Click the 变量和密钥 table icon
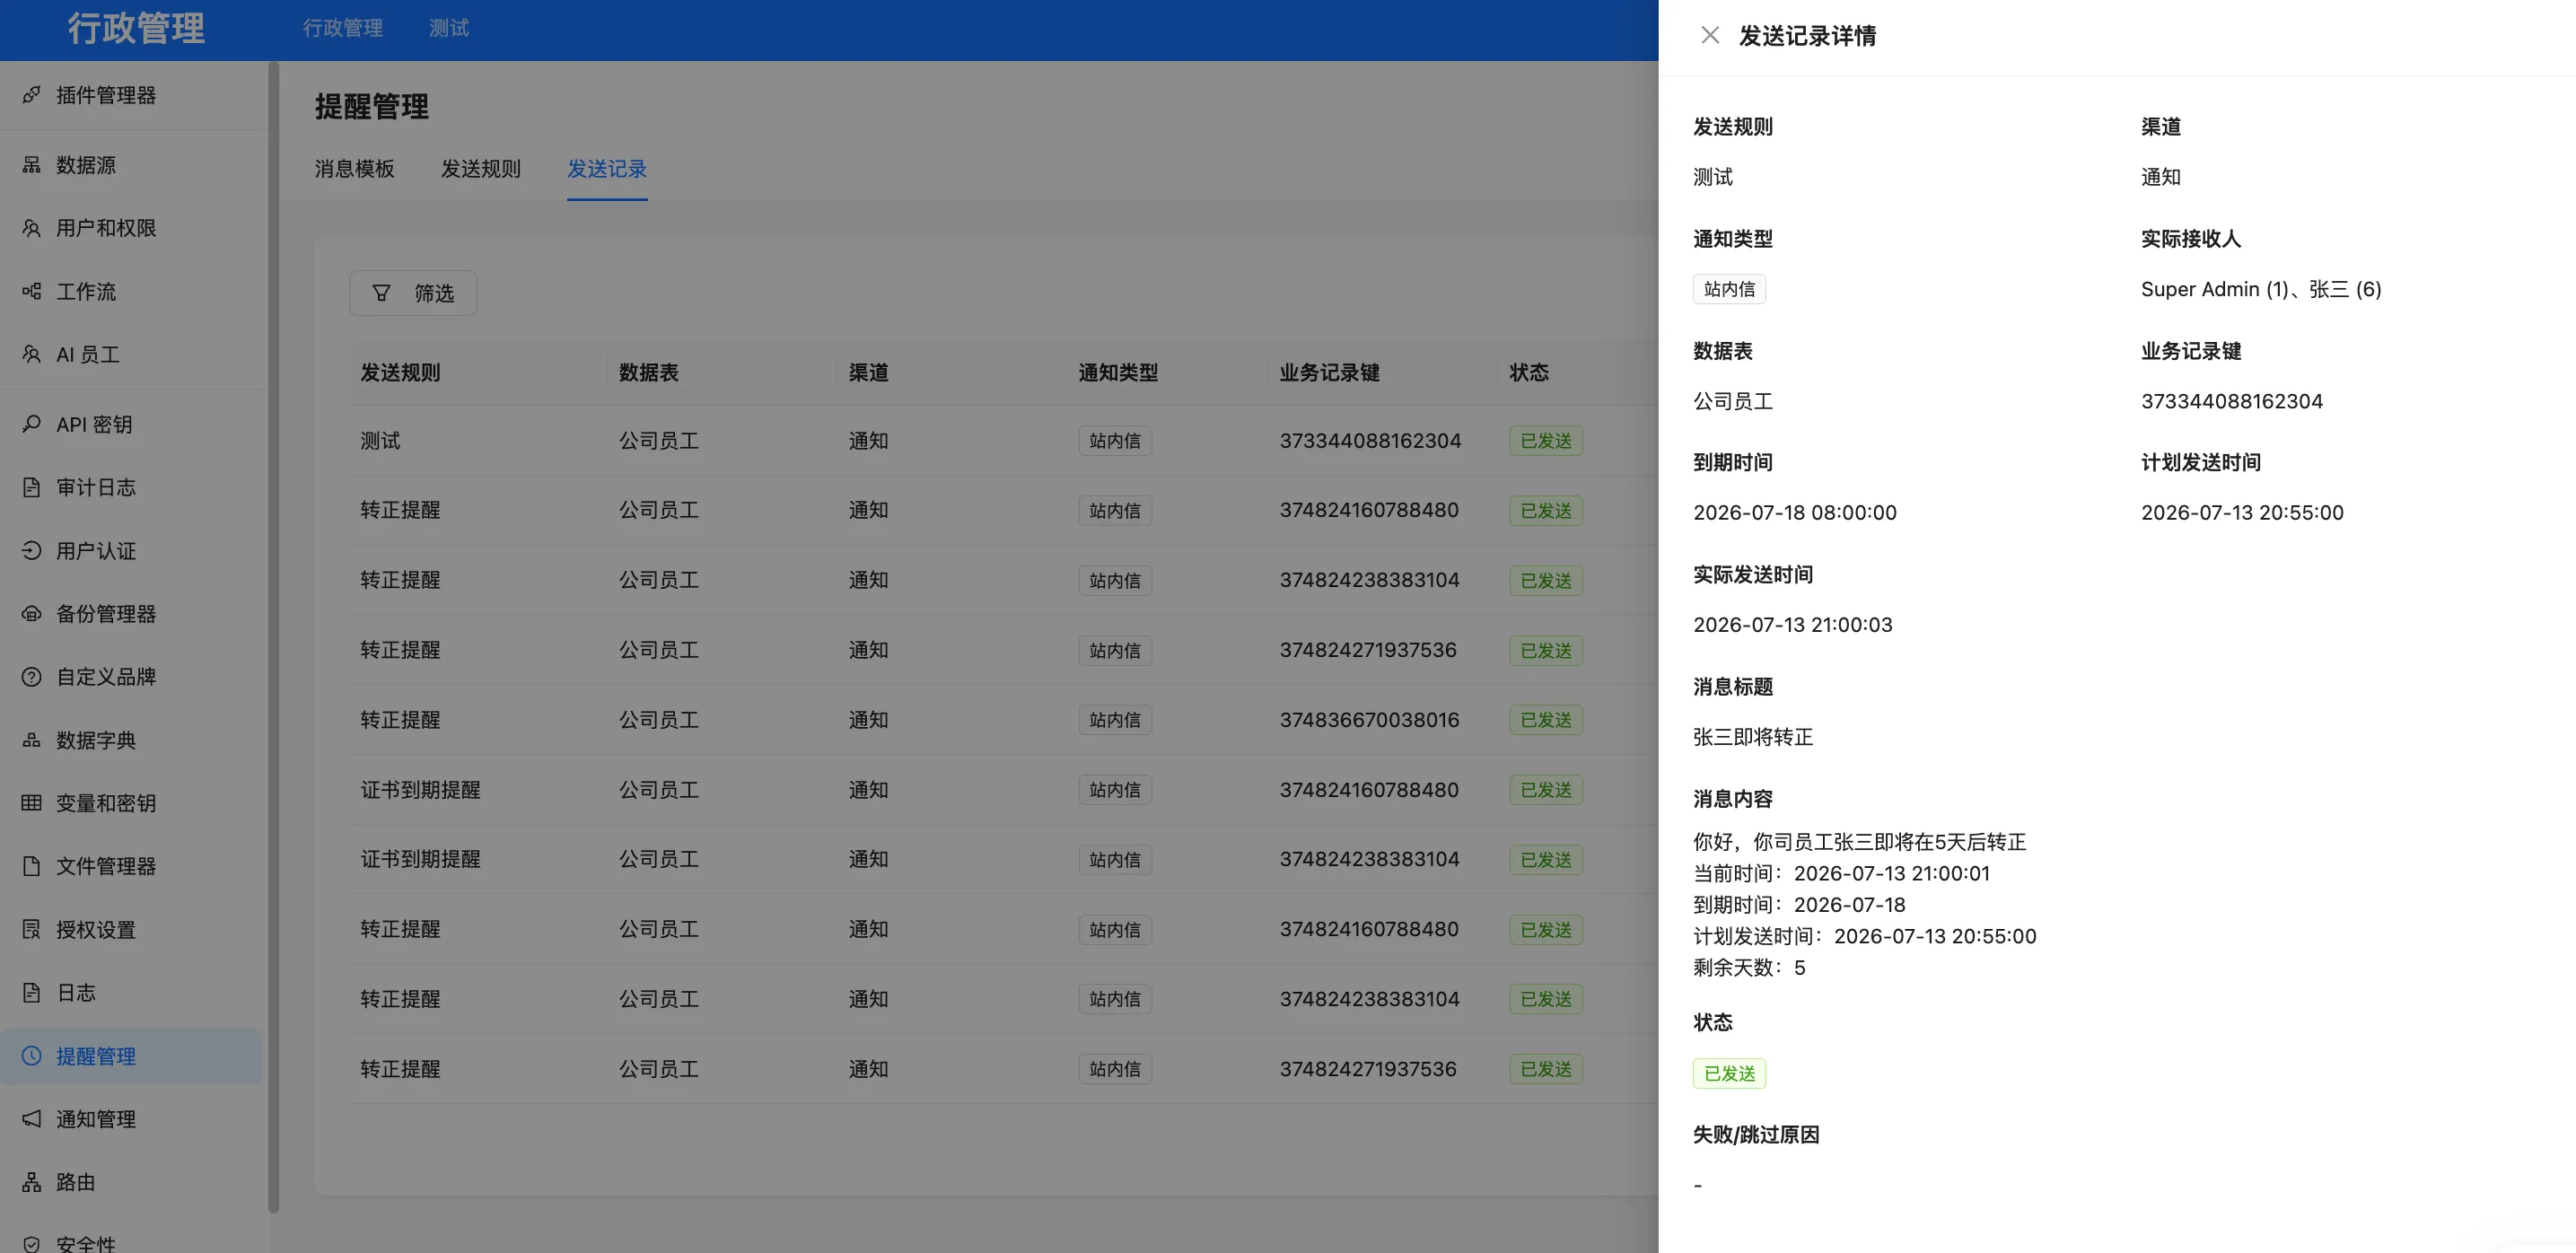Viewport: 2576px width, 1253px height. 32,803
